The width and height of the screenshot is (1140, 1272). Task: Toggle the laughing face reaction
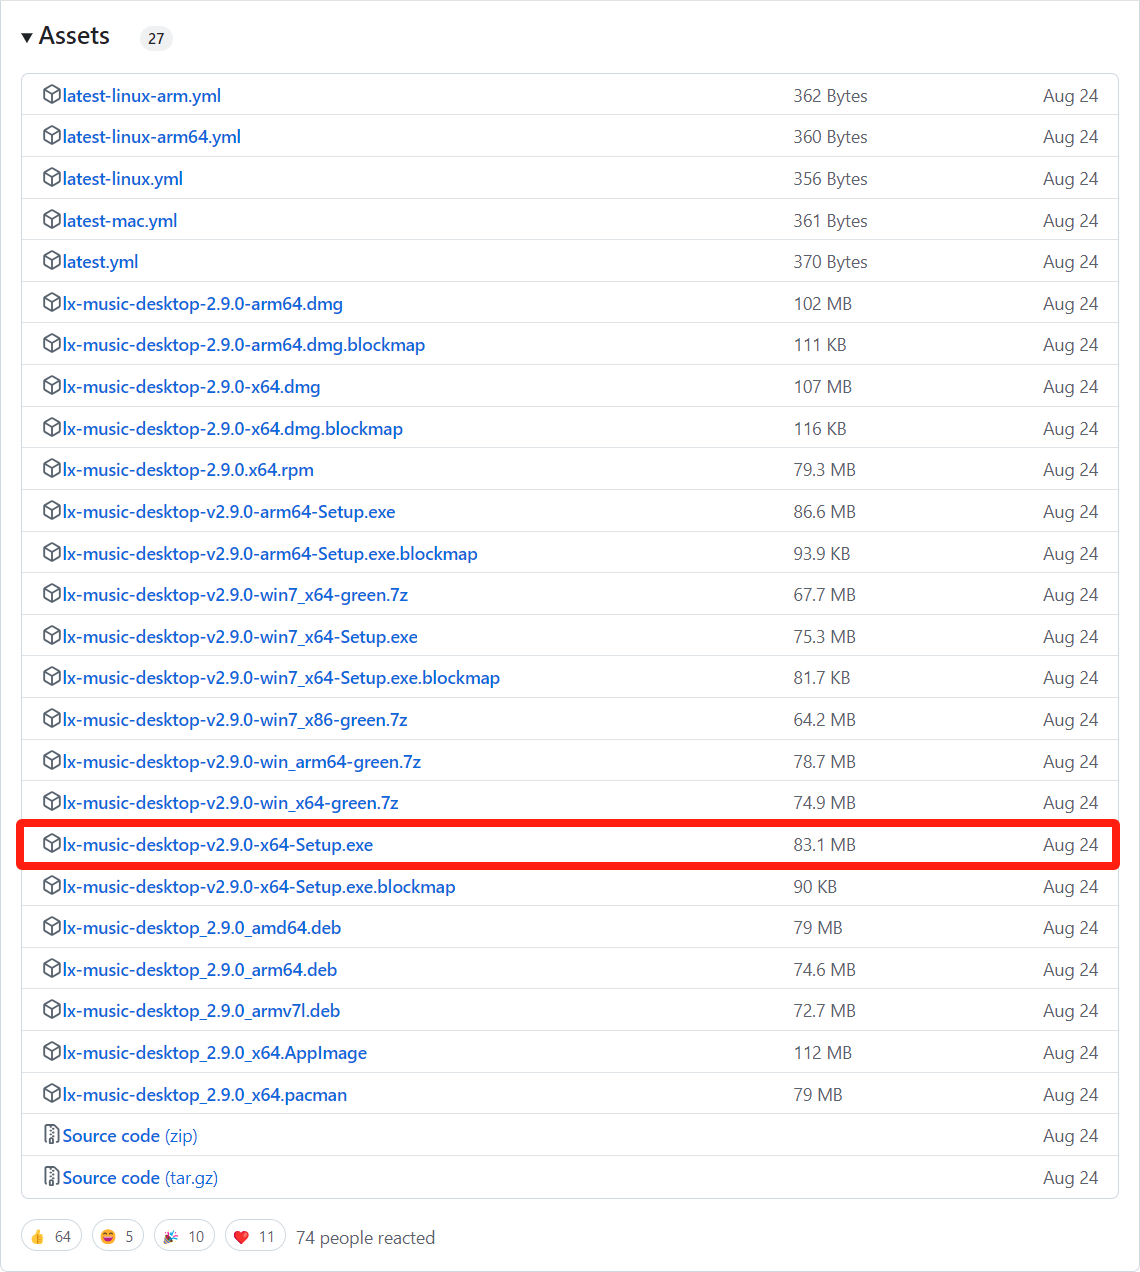(x=118, y=1237)
